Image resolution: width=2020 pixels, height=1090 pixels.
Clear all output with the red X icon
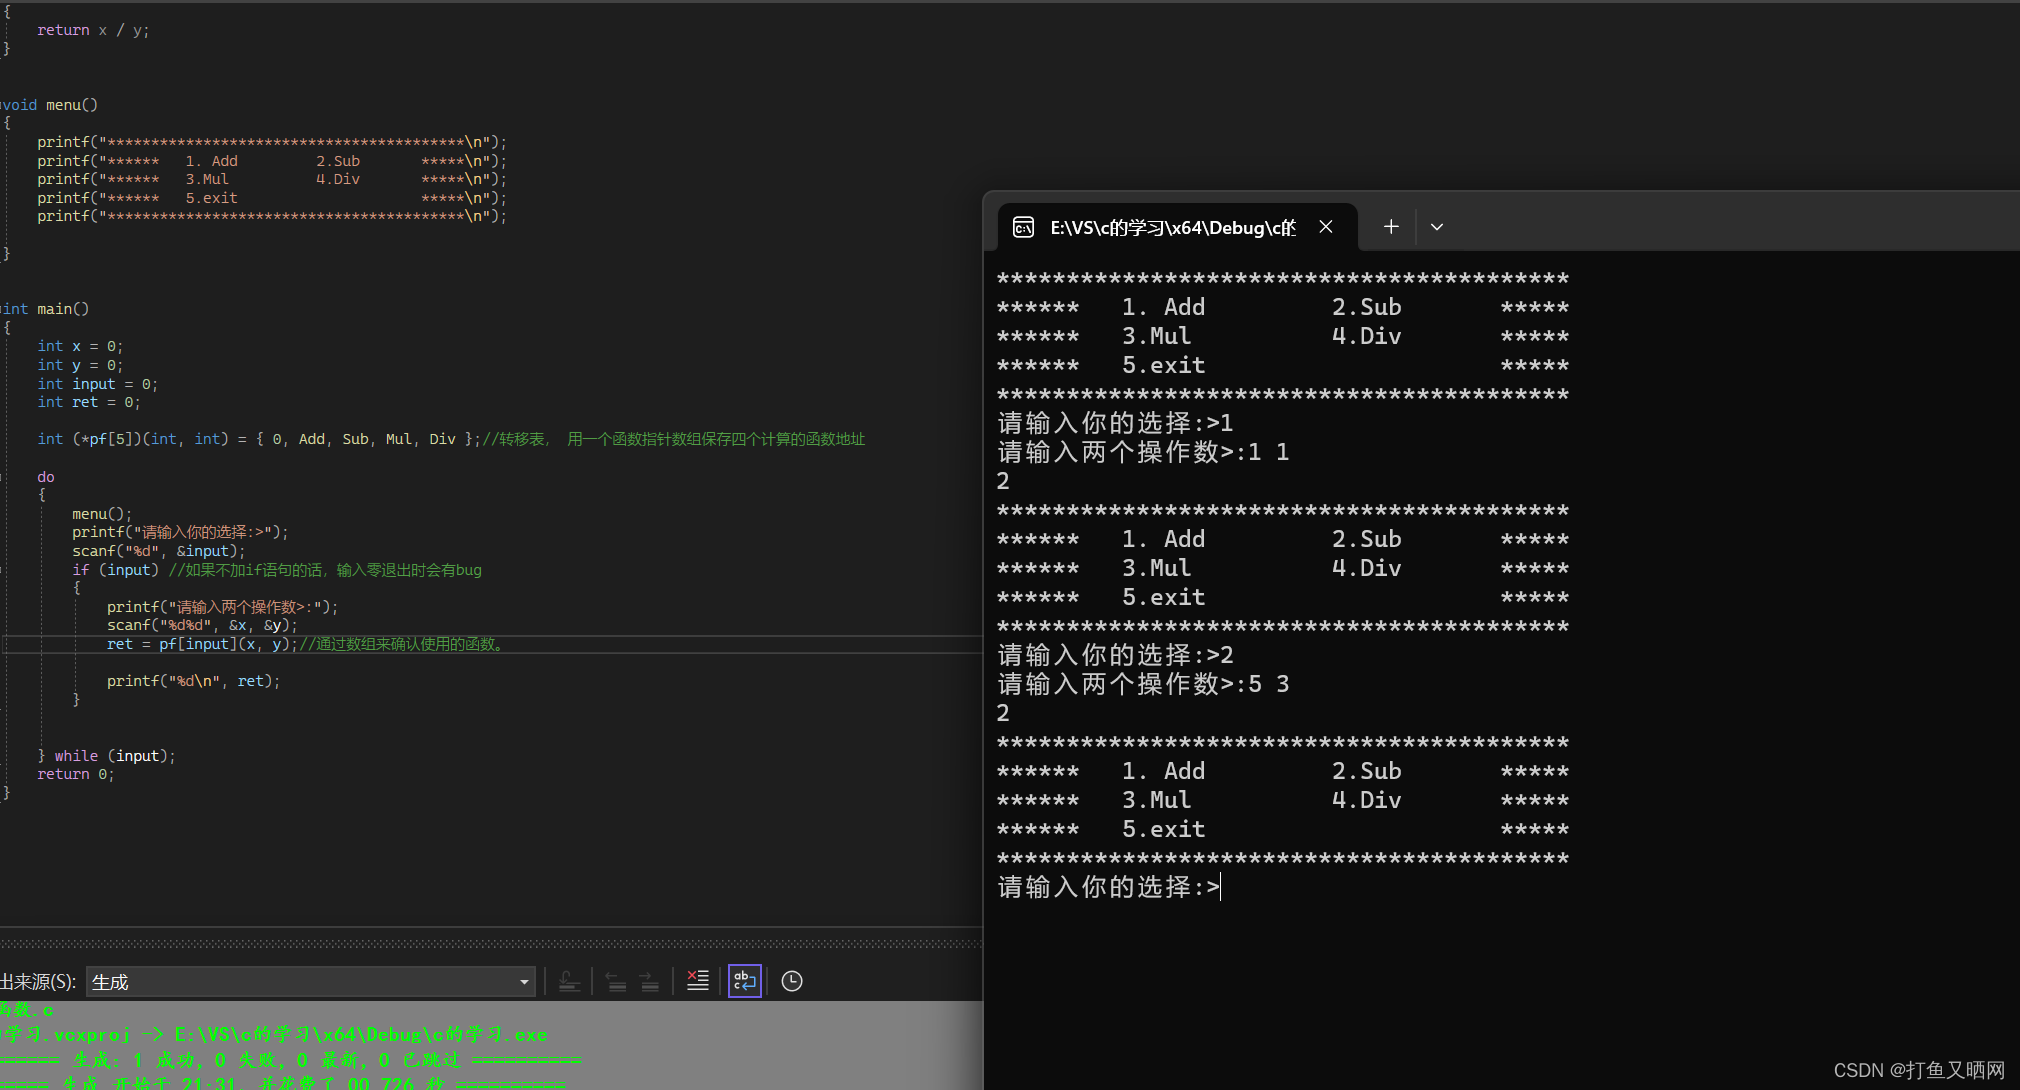[x=698, y=982]
